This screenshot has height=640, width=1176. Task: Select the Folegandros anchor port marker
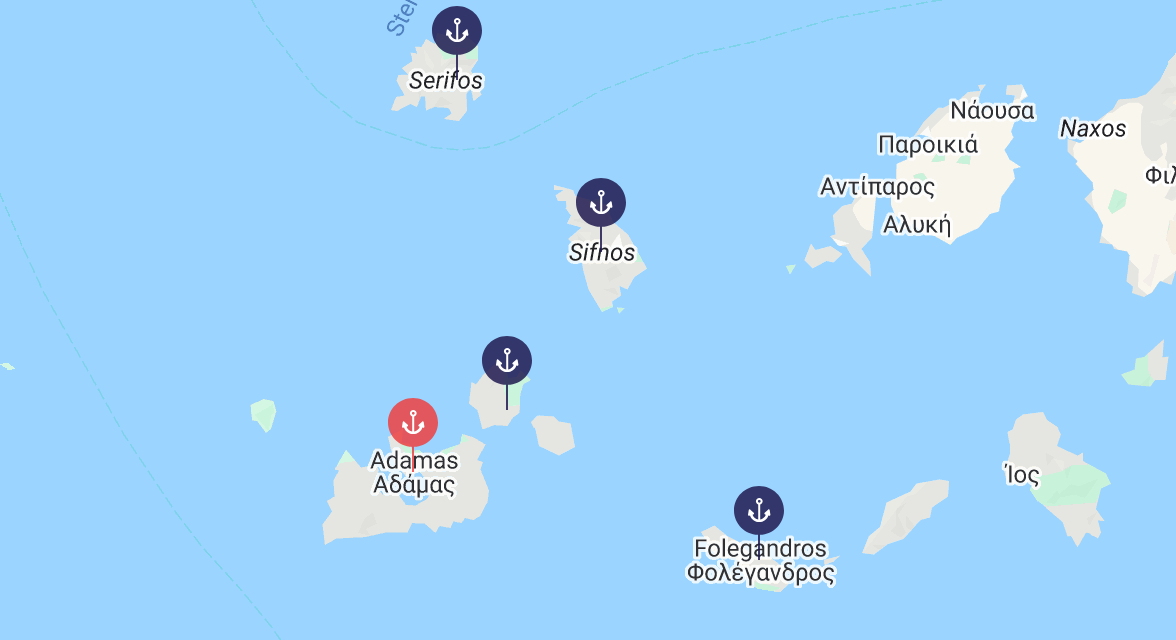click(x=759, y=511)
